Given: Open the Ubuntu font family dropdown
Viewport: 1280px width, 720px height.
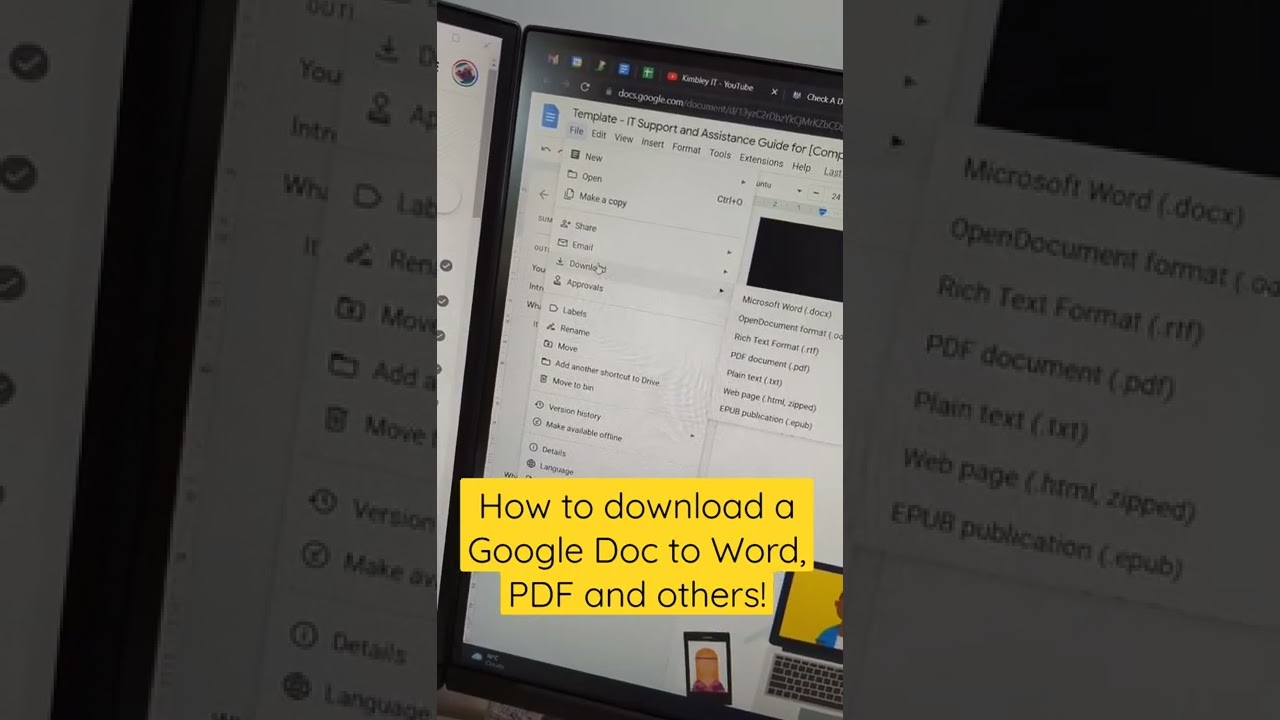Looking at the screenshot, I should click(776, 186).
